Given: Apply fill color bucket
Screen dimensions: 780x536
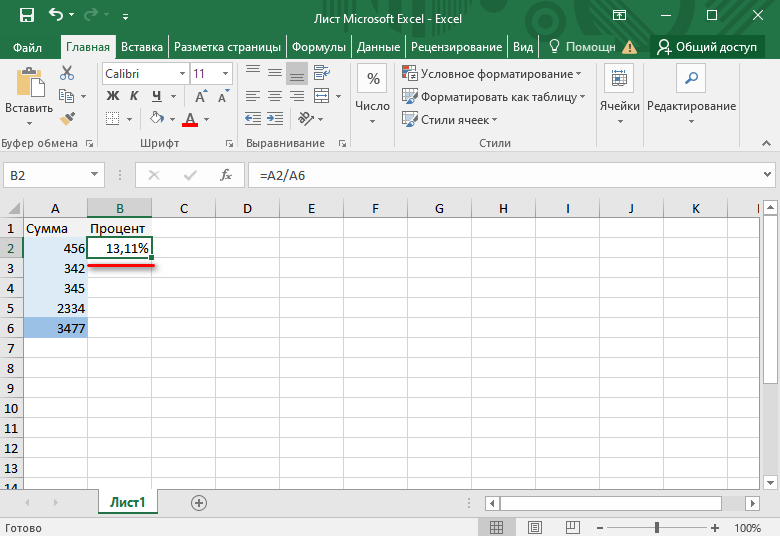Looking at the screenshot, I should (x=157, y=118).
